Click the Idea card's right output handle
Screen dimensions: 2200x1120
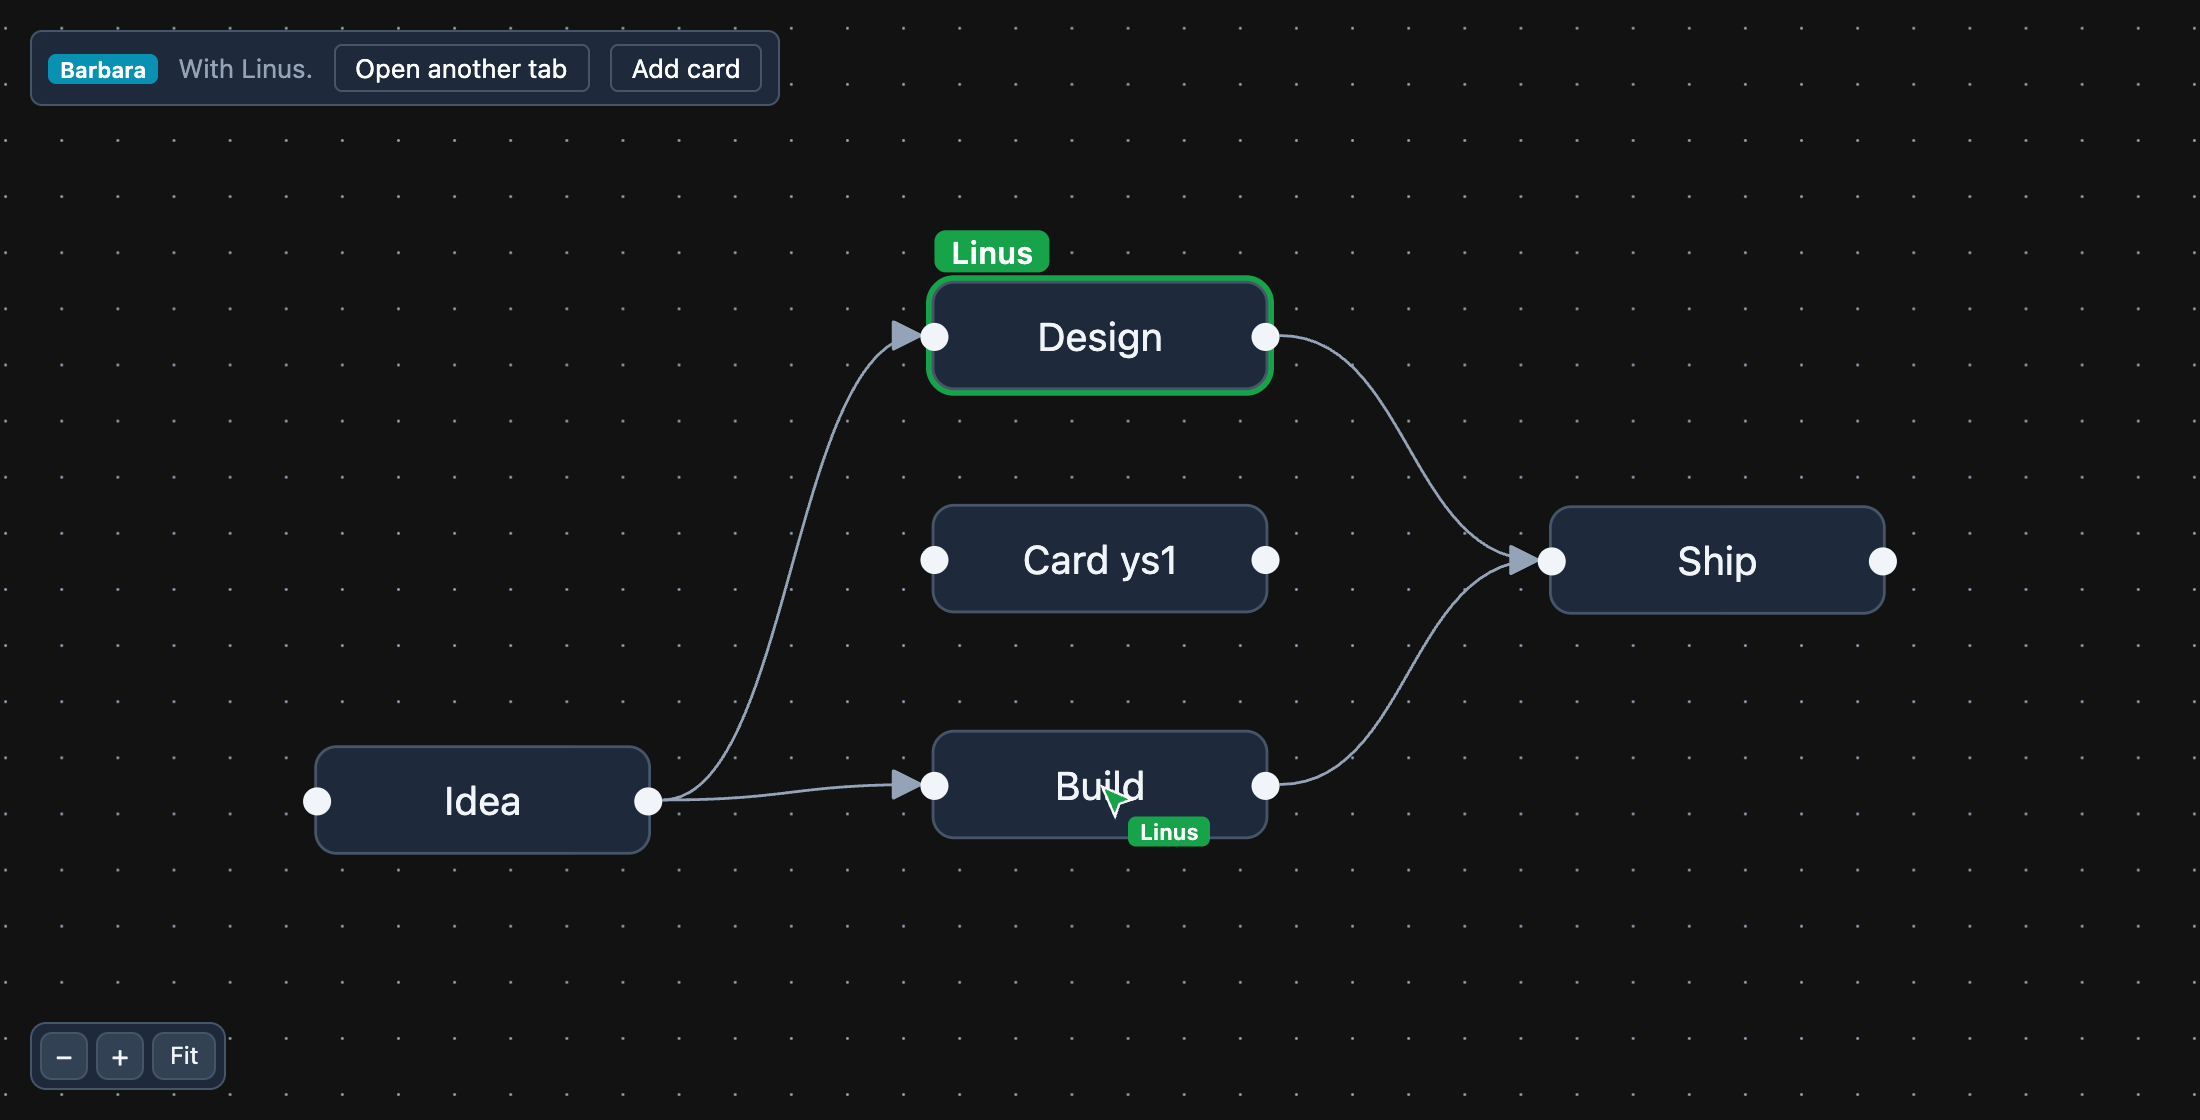click(x=648, y=801)
